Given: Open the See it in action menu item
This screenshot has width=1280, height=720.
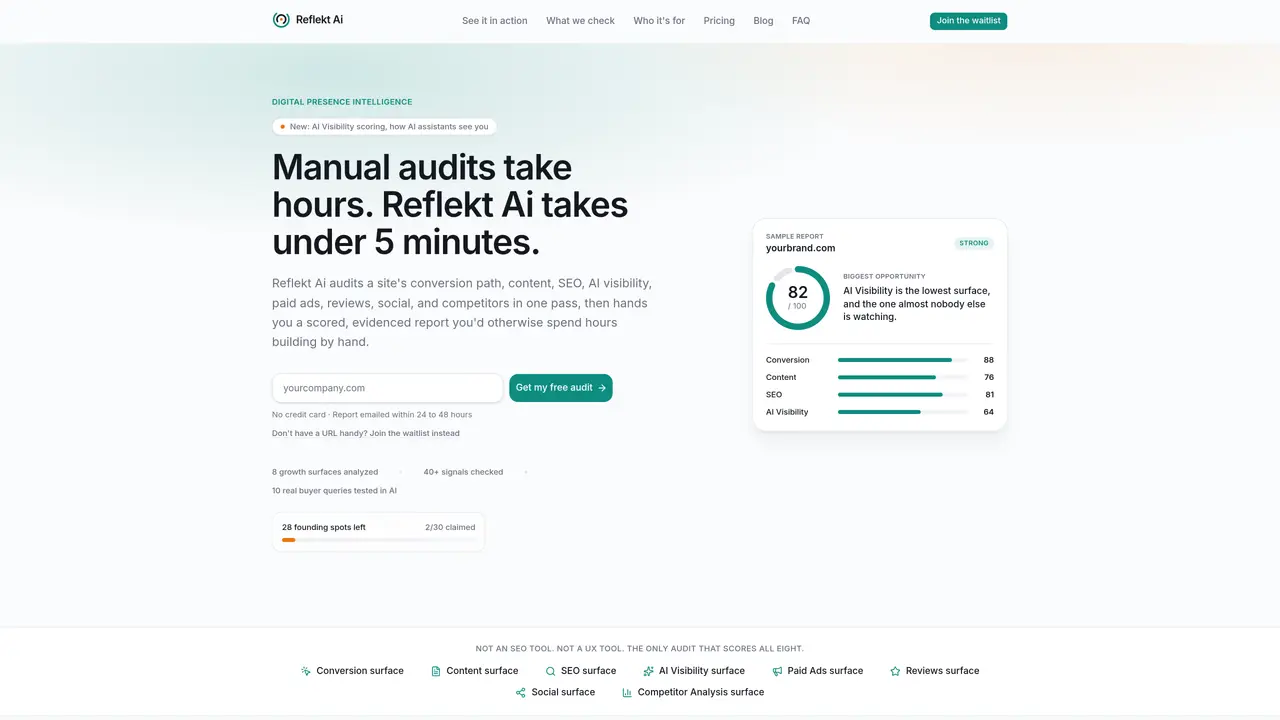Looking at the screenshot, I should (x=495, y=21).
